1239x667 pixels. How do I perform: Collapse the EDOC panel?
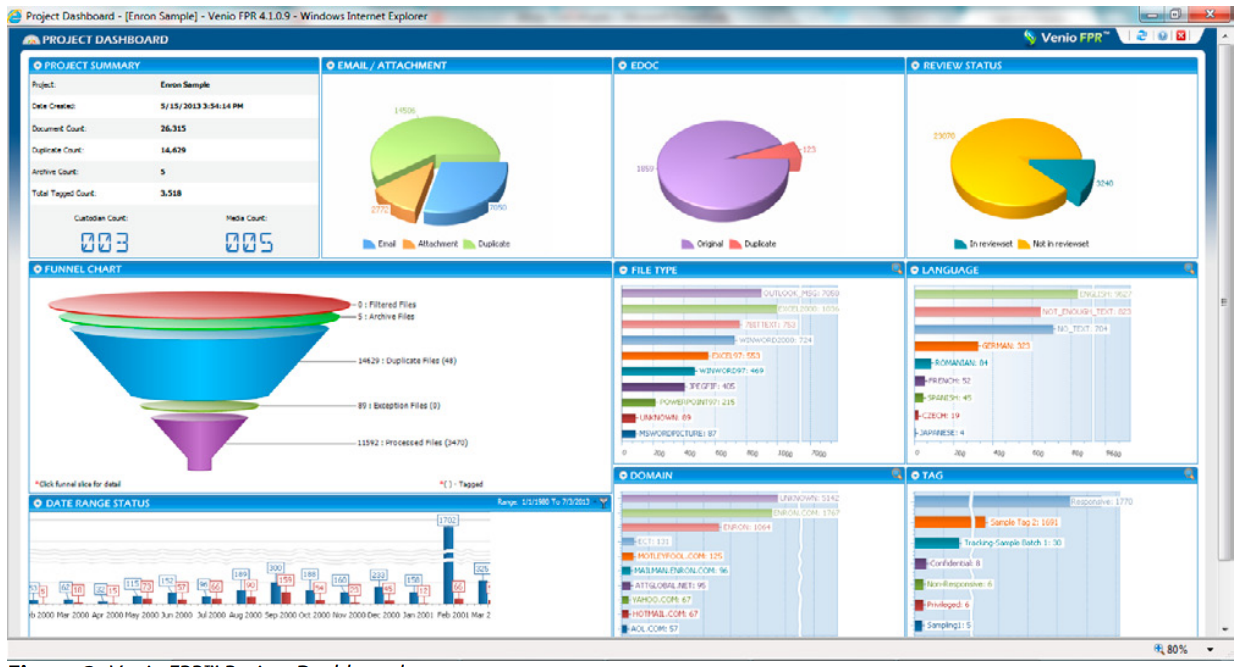623,65
